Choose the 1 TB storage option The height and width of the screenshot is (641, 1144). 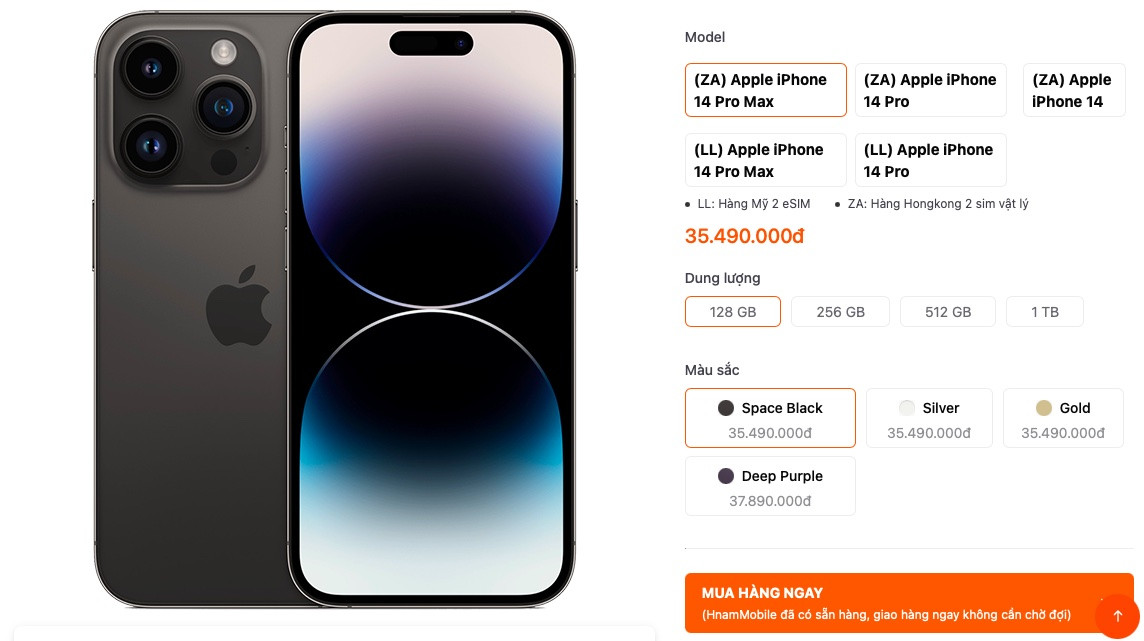tap(1044, 311)
